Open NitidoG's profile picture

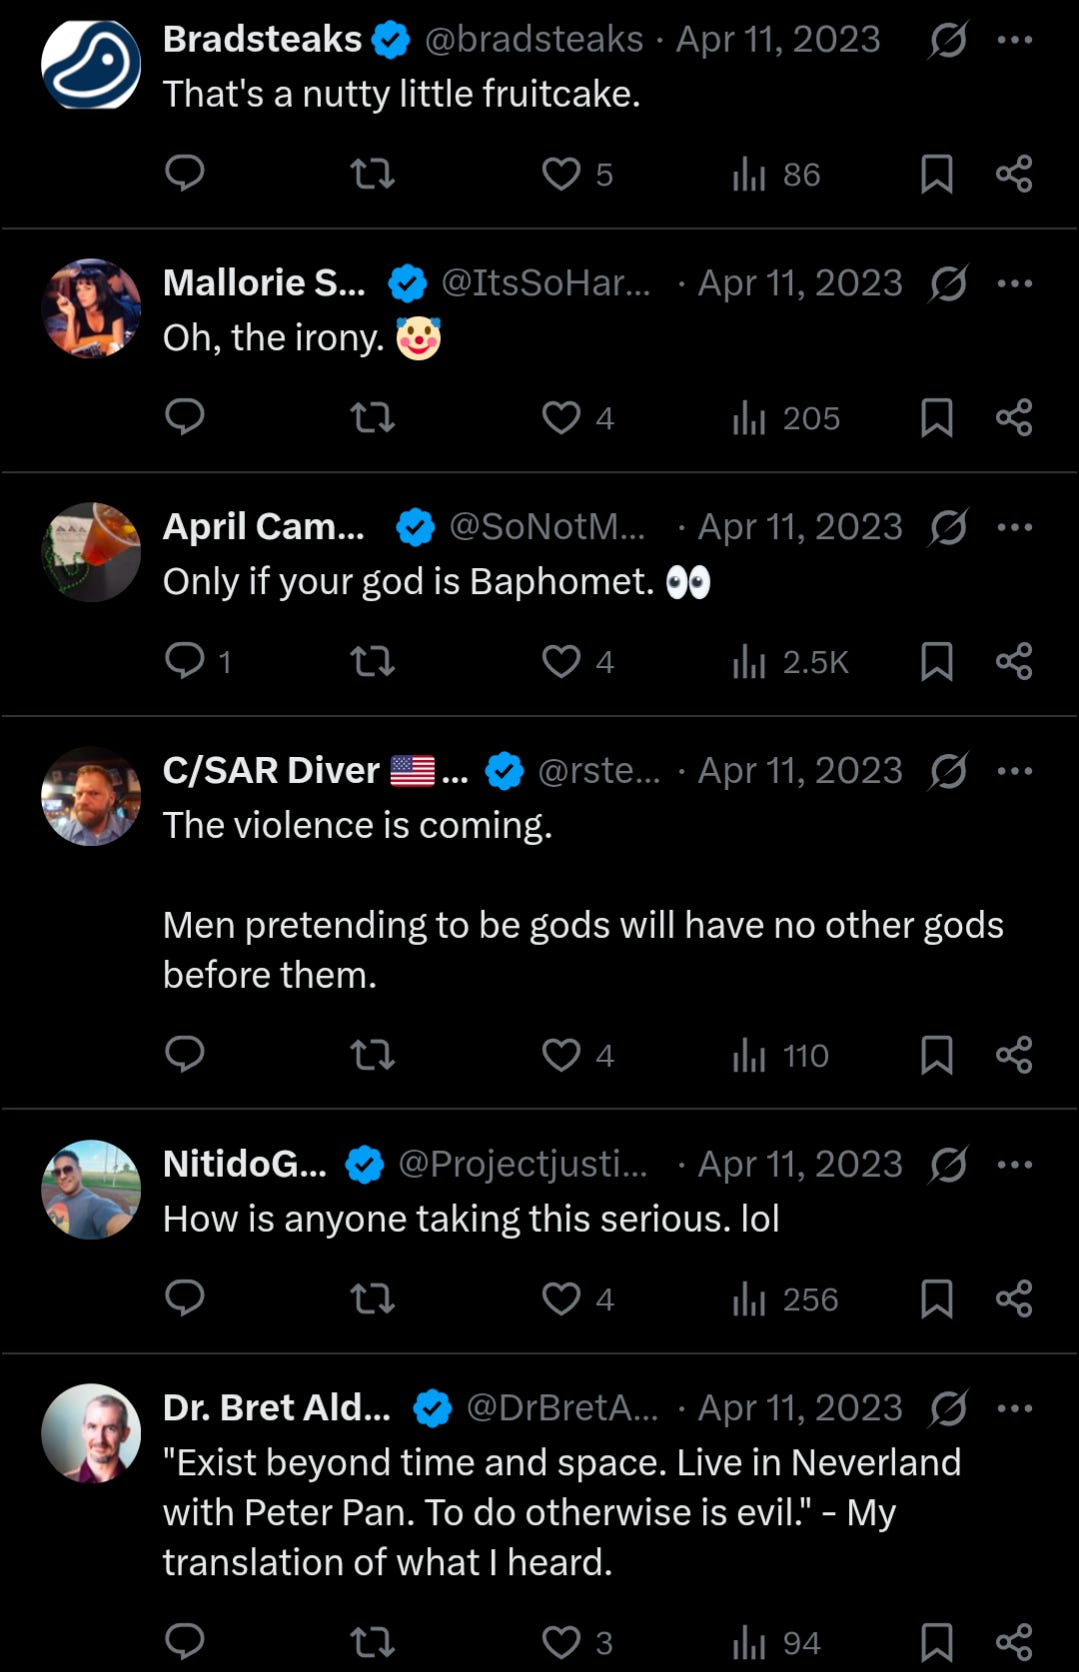coord(91,1189)
